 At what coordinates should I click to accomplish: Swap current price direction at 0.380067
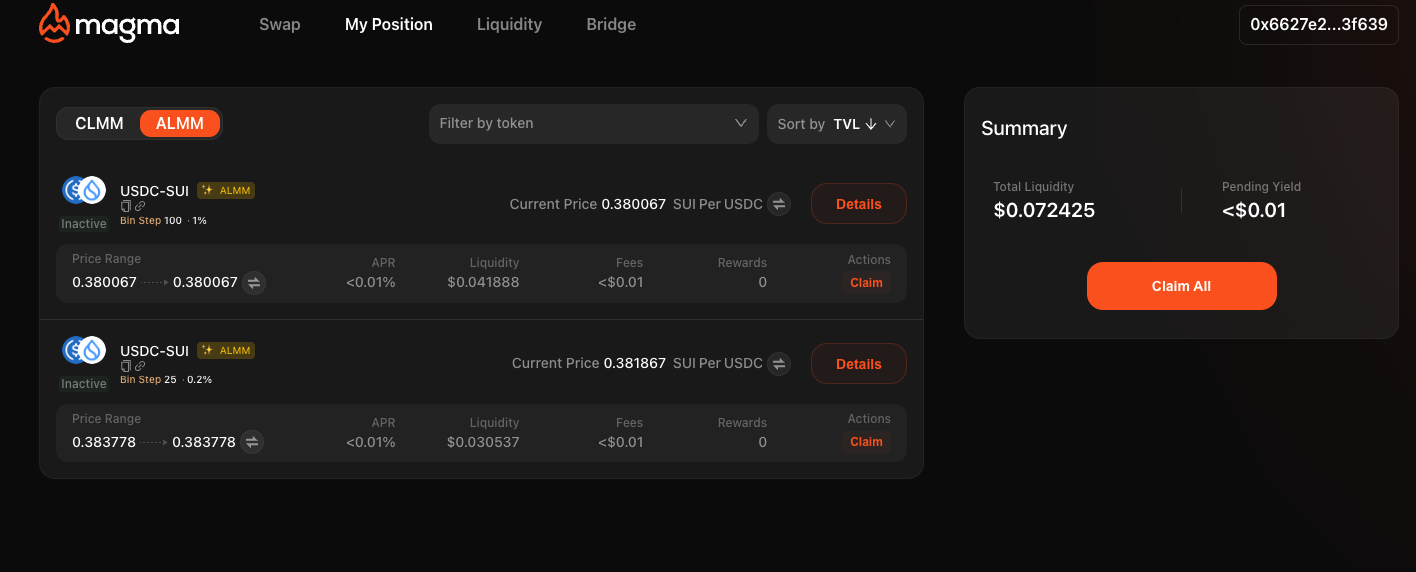pyautogui.click(x=779, y=204)
